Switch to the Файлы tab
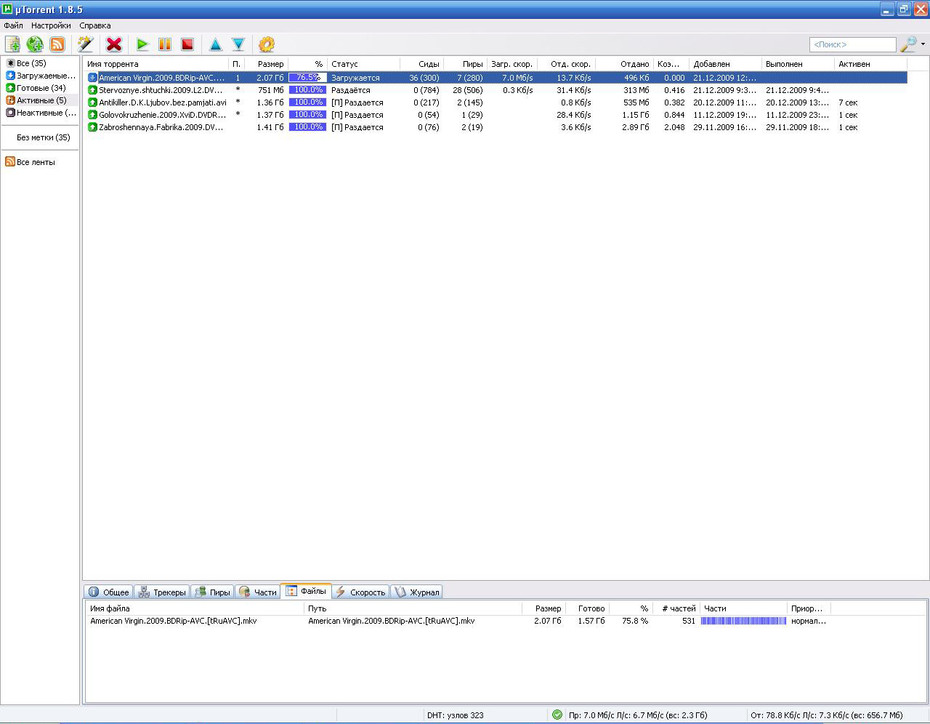 [x=306, y=591]
